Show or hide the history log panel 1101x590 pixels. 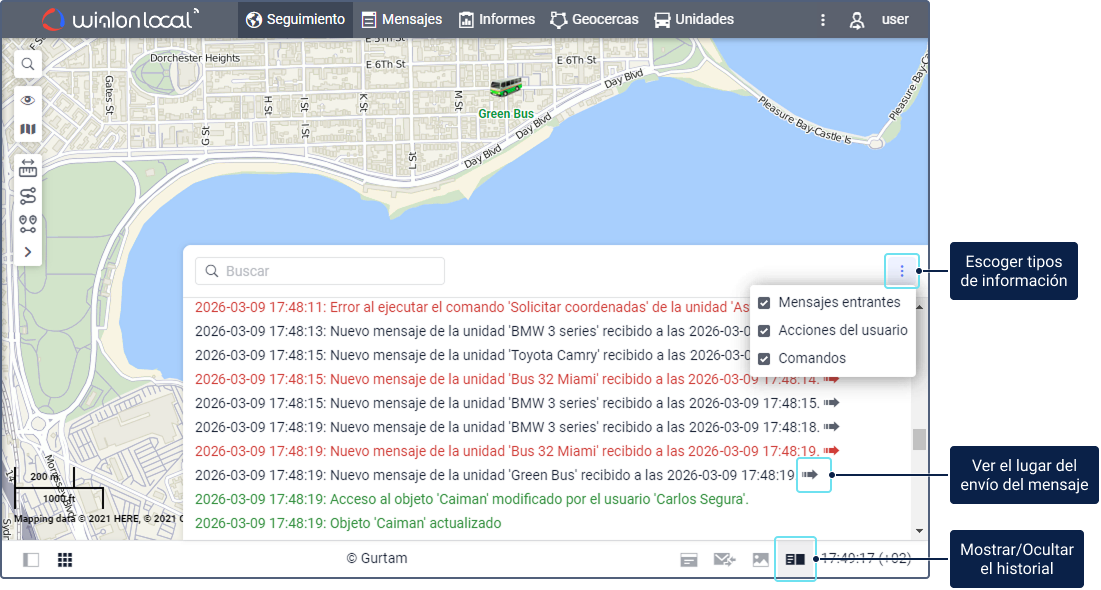(x=795, y=560)
